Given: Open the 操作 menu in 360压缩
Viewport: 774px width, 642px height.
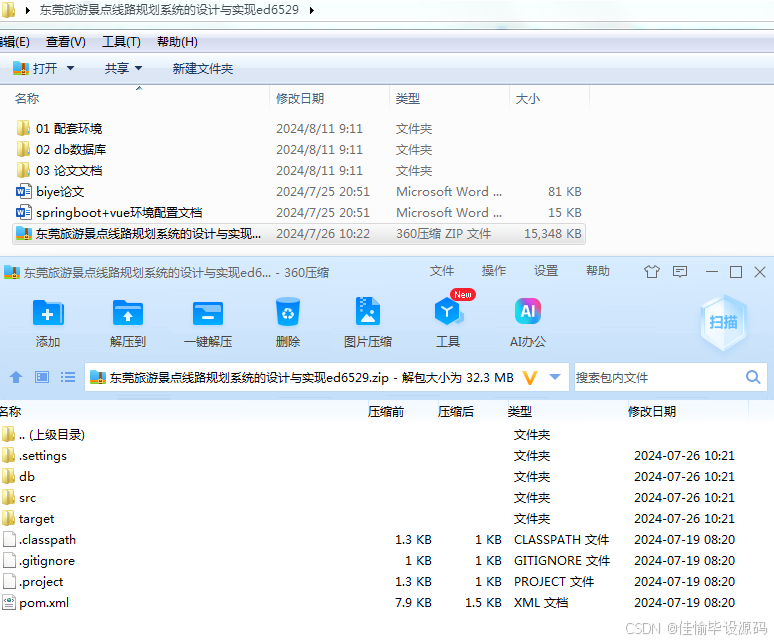Looking at the screenshot, I should 494,271.
